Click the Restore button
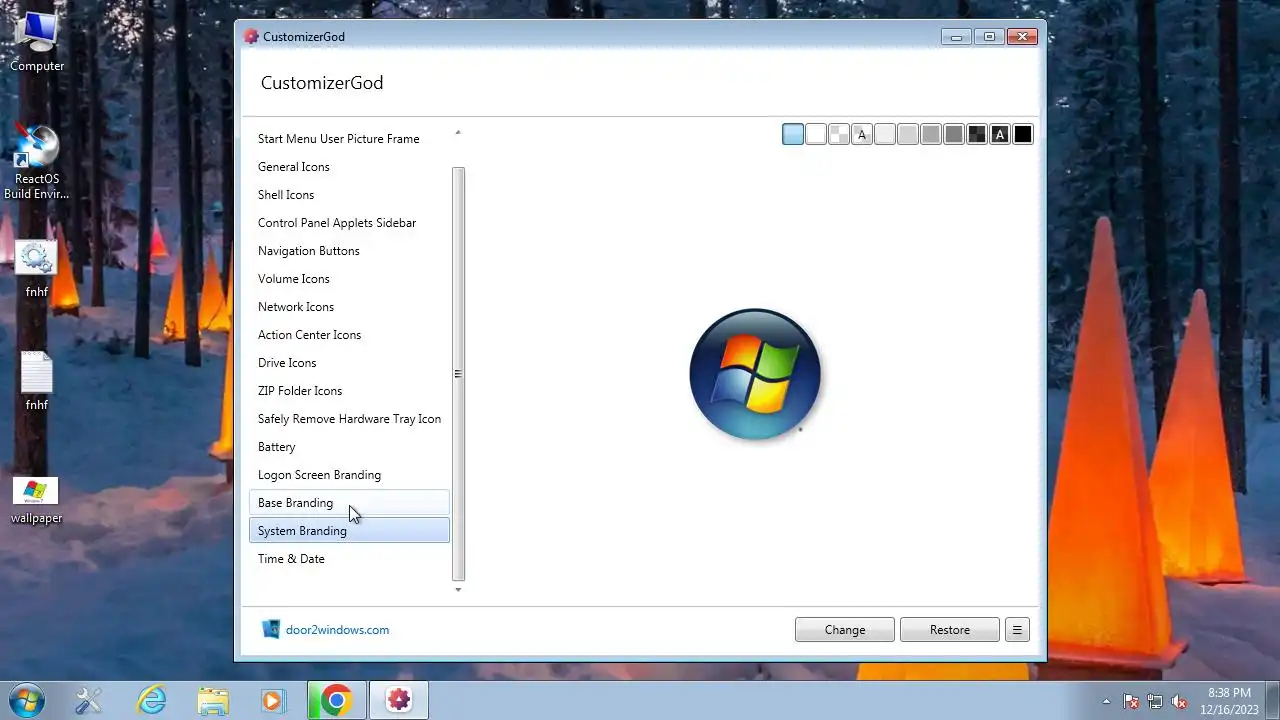1280x720 pixels. coord(950,630)
